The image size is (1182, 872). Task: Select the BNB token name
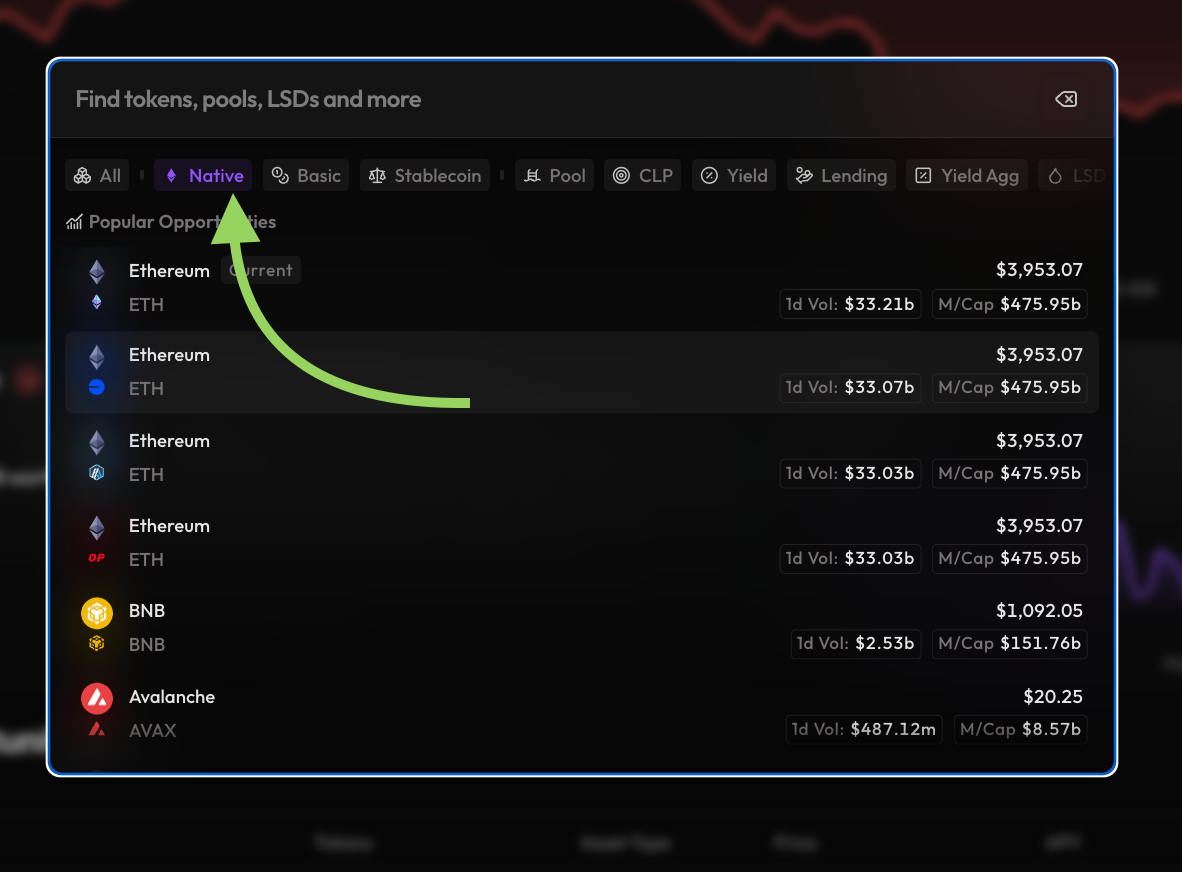coord(147,610)
